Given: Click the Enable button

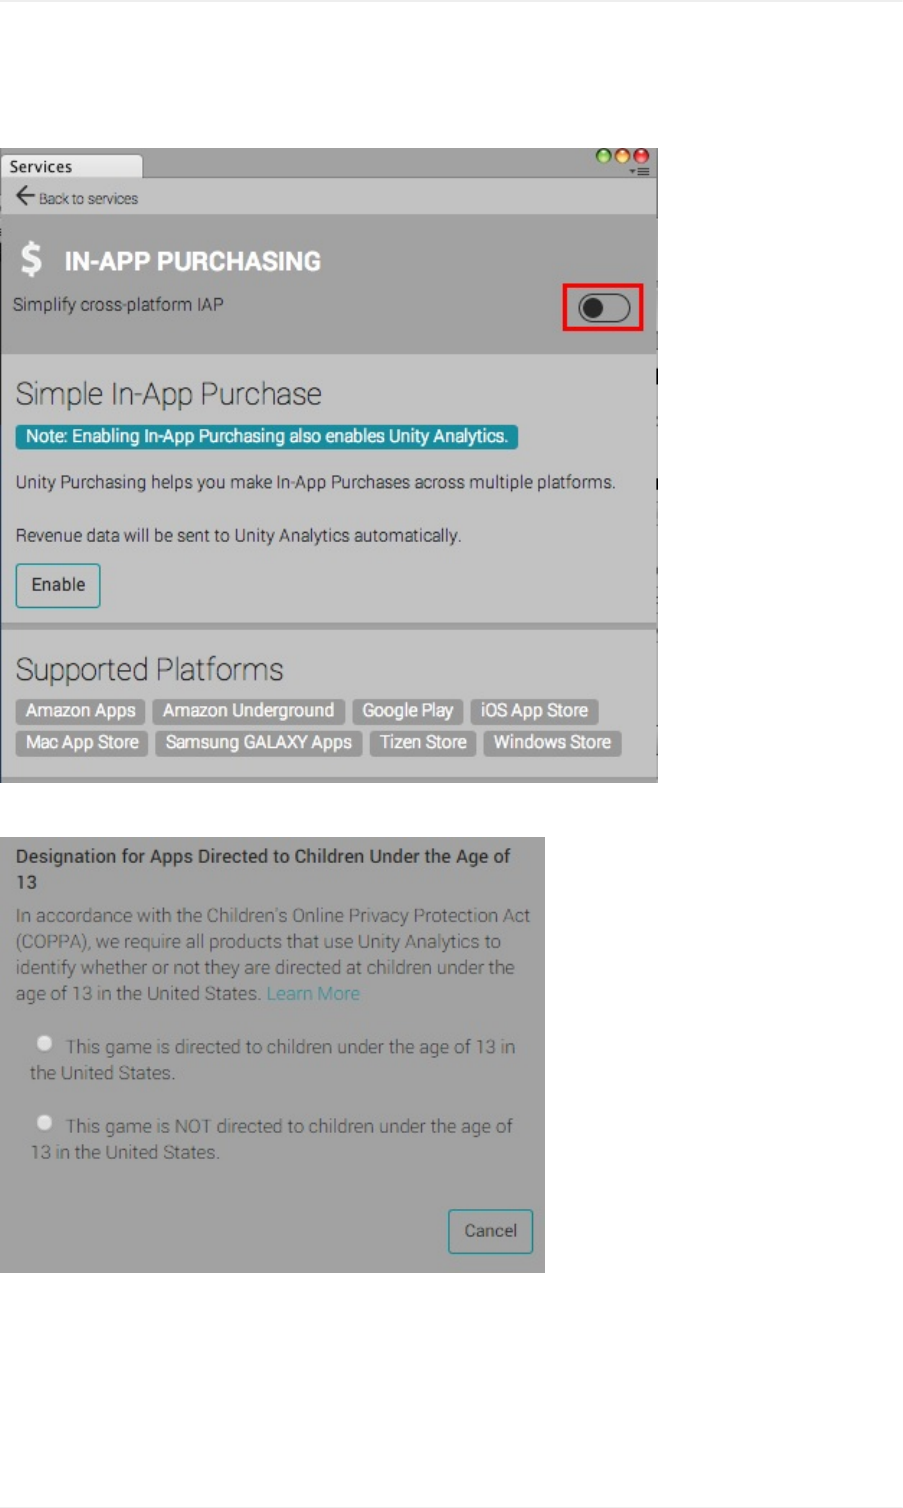Looking at the screenshot, I should click(x=58, y=585).
